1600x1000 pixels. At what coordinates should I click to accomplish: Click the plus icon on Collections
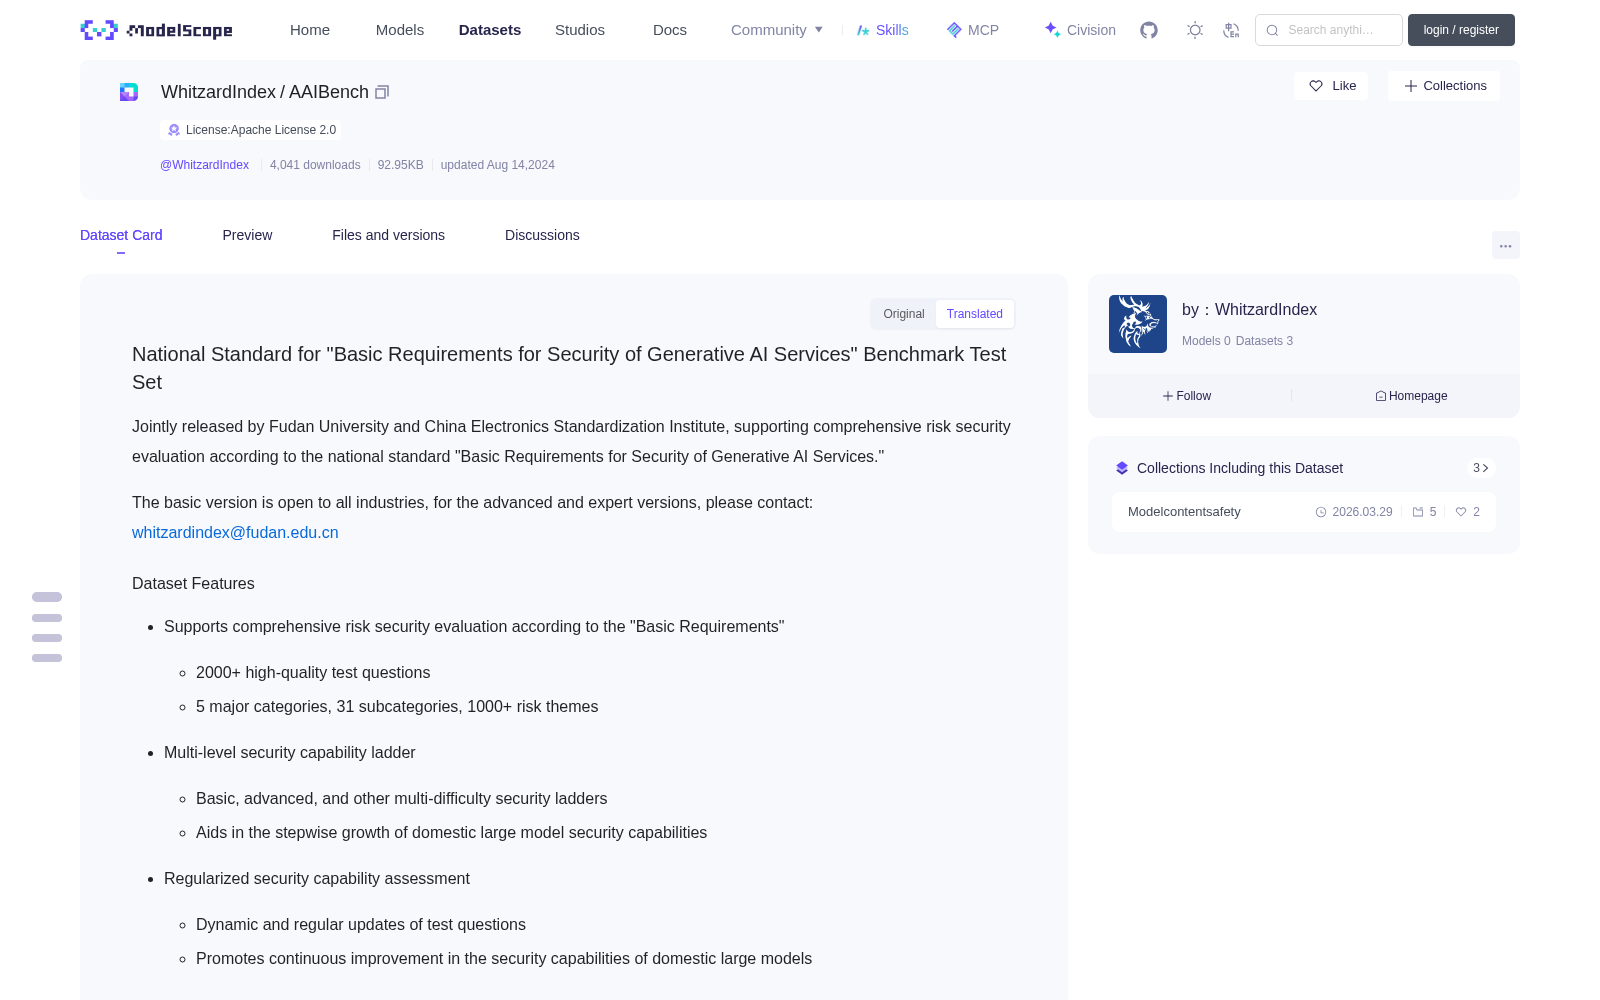1411,86
